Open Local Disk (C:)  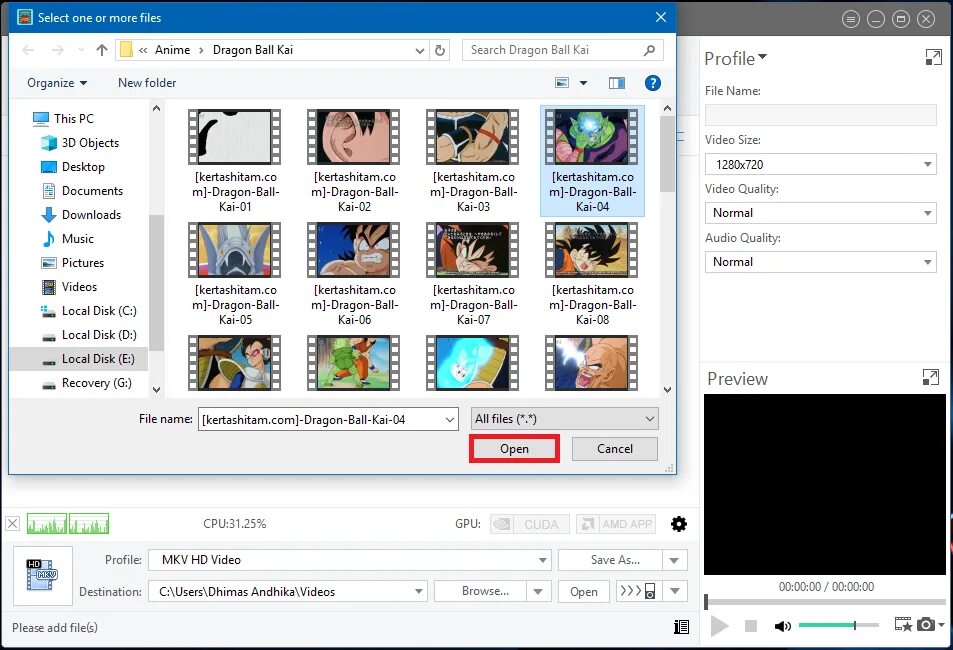[88, 311]
